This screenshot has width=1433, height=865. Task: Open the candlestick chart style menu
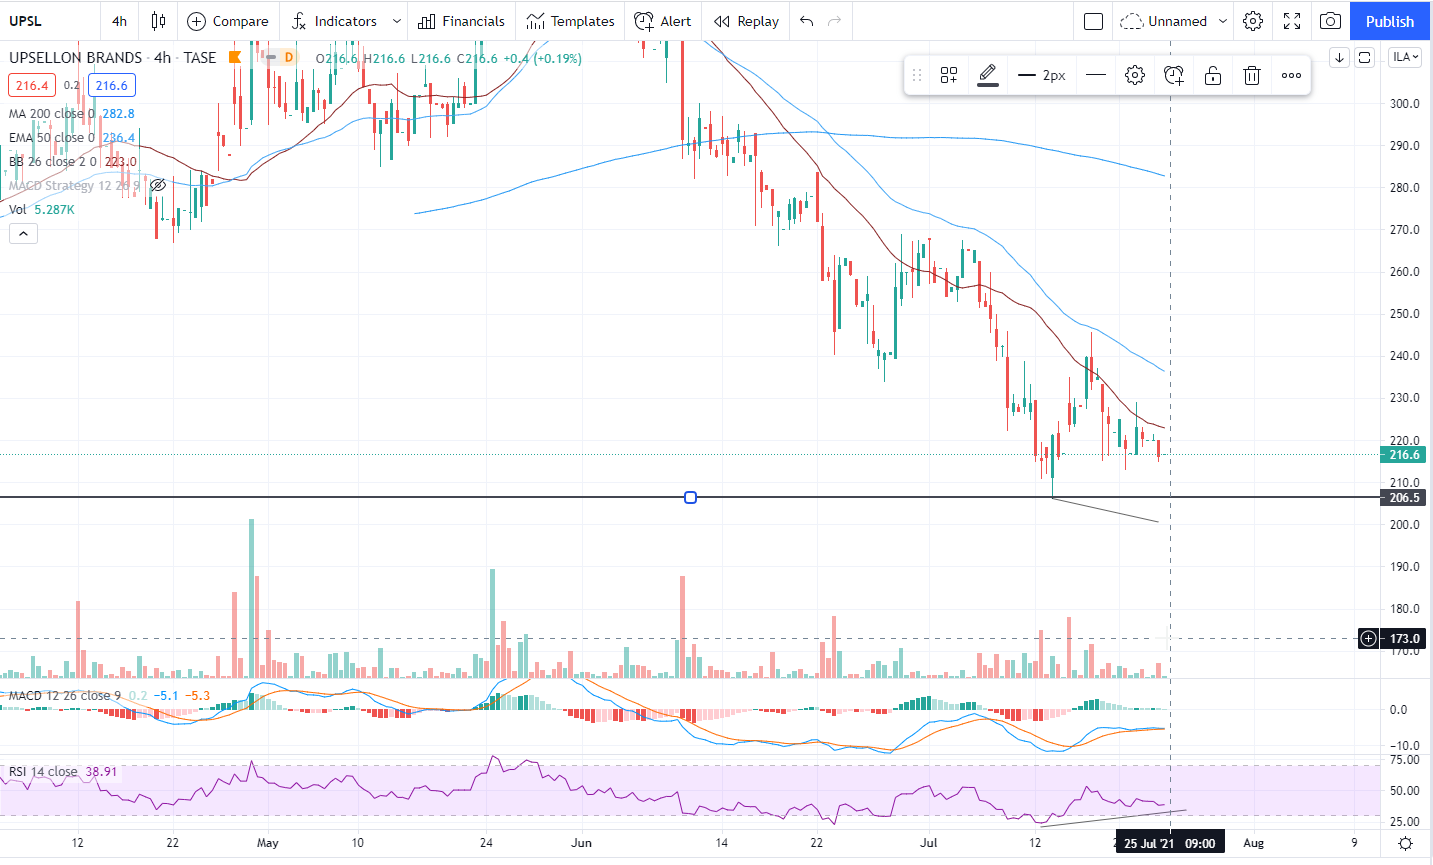(x=158, y=21)
